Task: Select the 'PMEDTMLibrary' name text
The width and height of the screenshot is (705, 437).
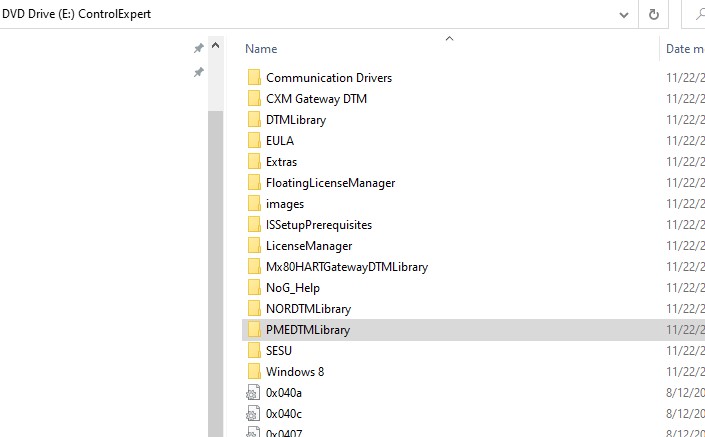Action: [x=308, y=330]
